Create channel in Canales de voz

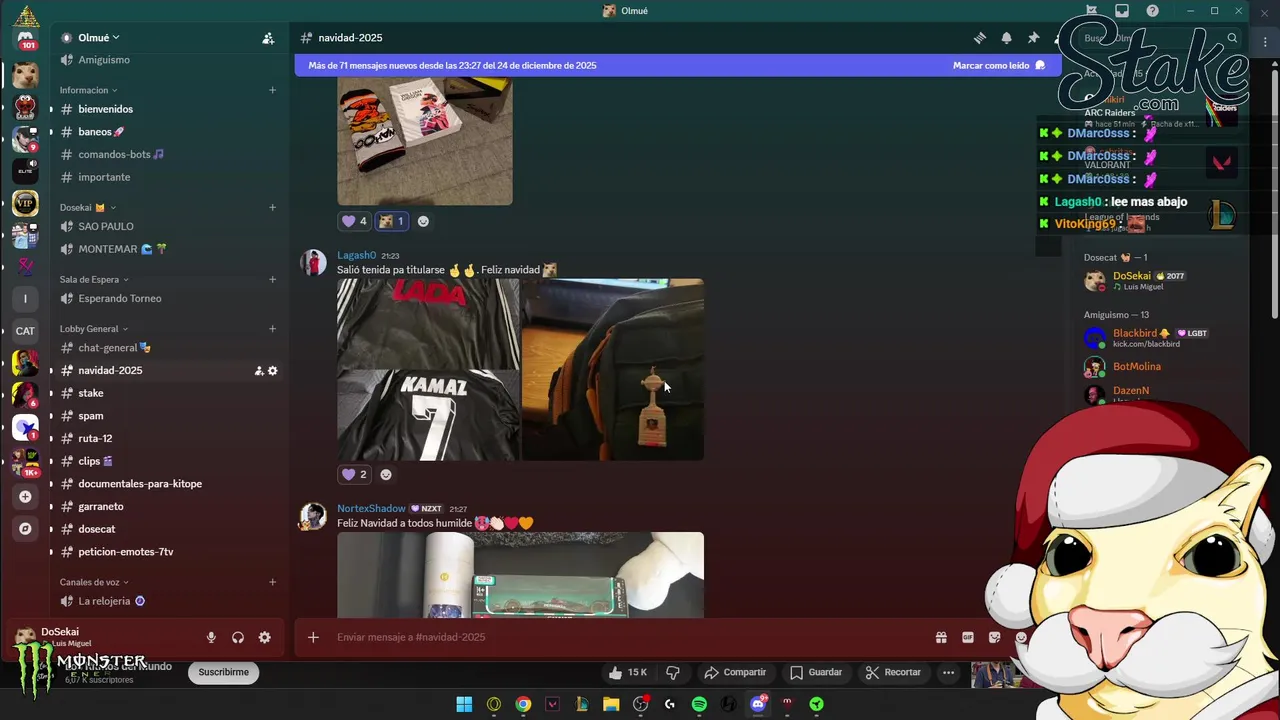click(272, 582)
